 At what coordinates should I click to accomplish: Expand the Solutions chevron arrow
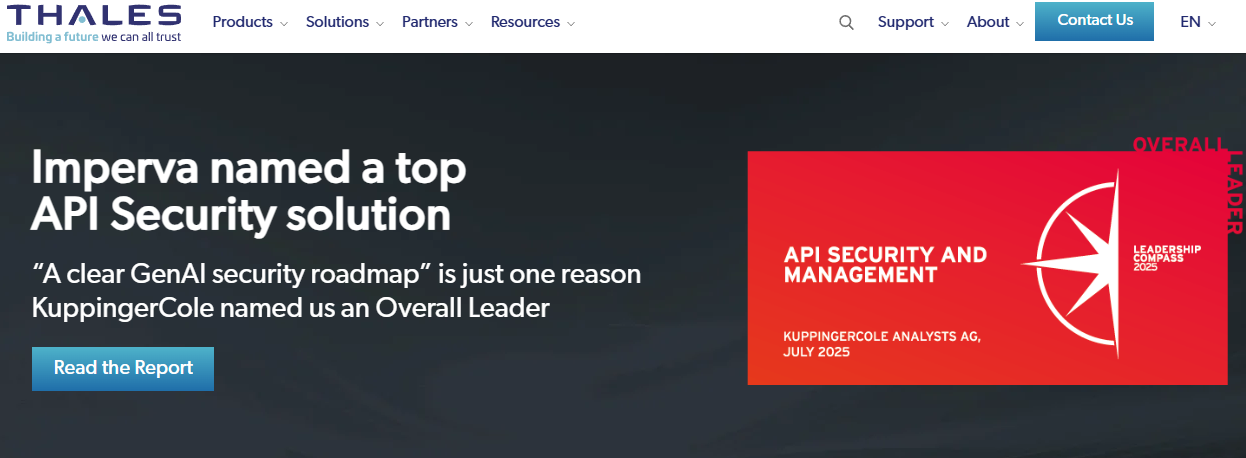click(380, 24)
